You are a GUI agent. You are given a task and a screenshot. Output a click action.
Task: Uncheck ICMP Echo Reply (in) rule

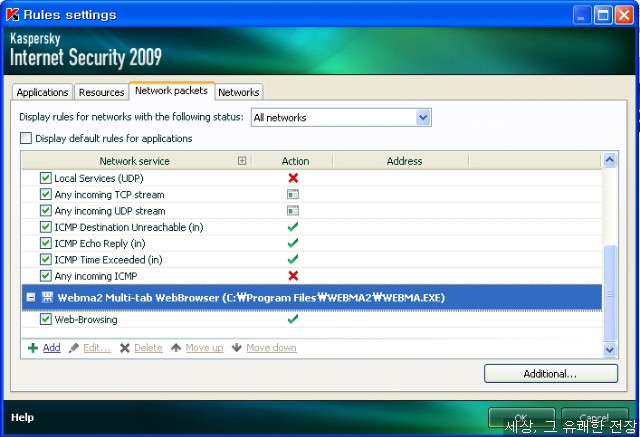pos(46,243)
